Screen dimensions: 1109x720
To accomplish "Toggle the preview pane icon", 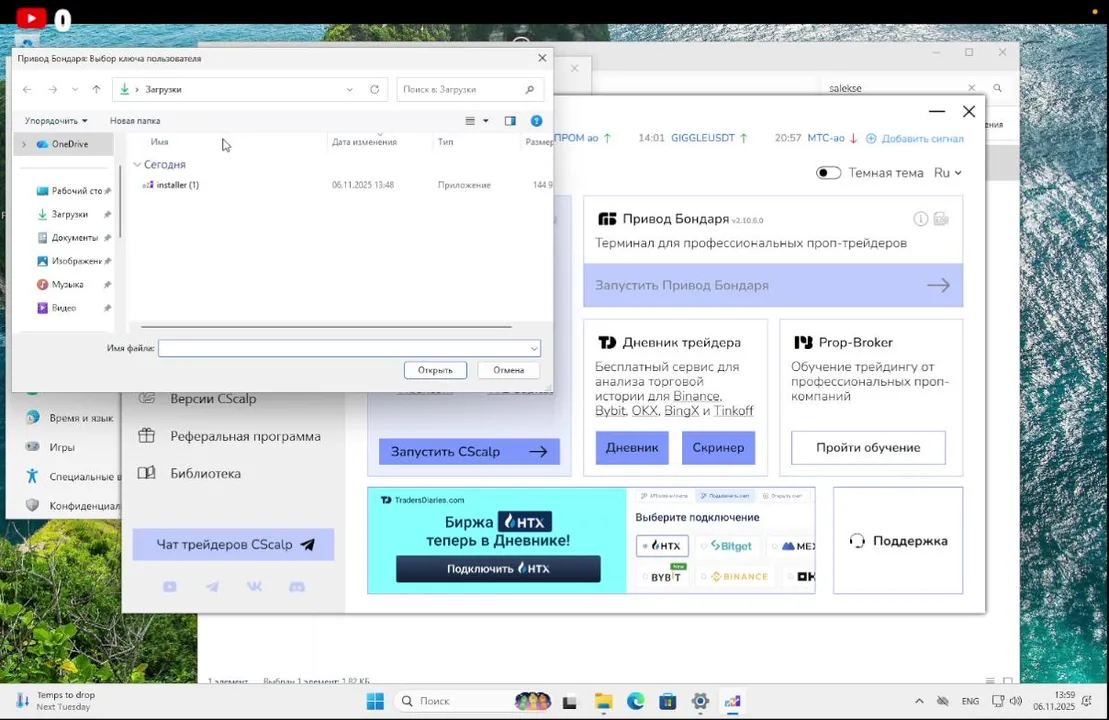I will point(510,121).
